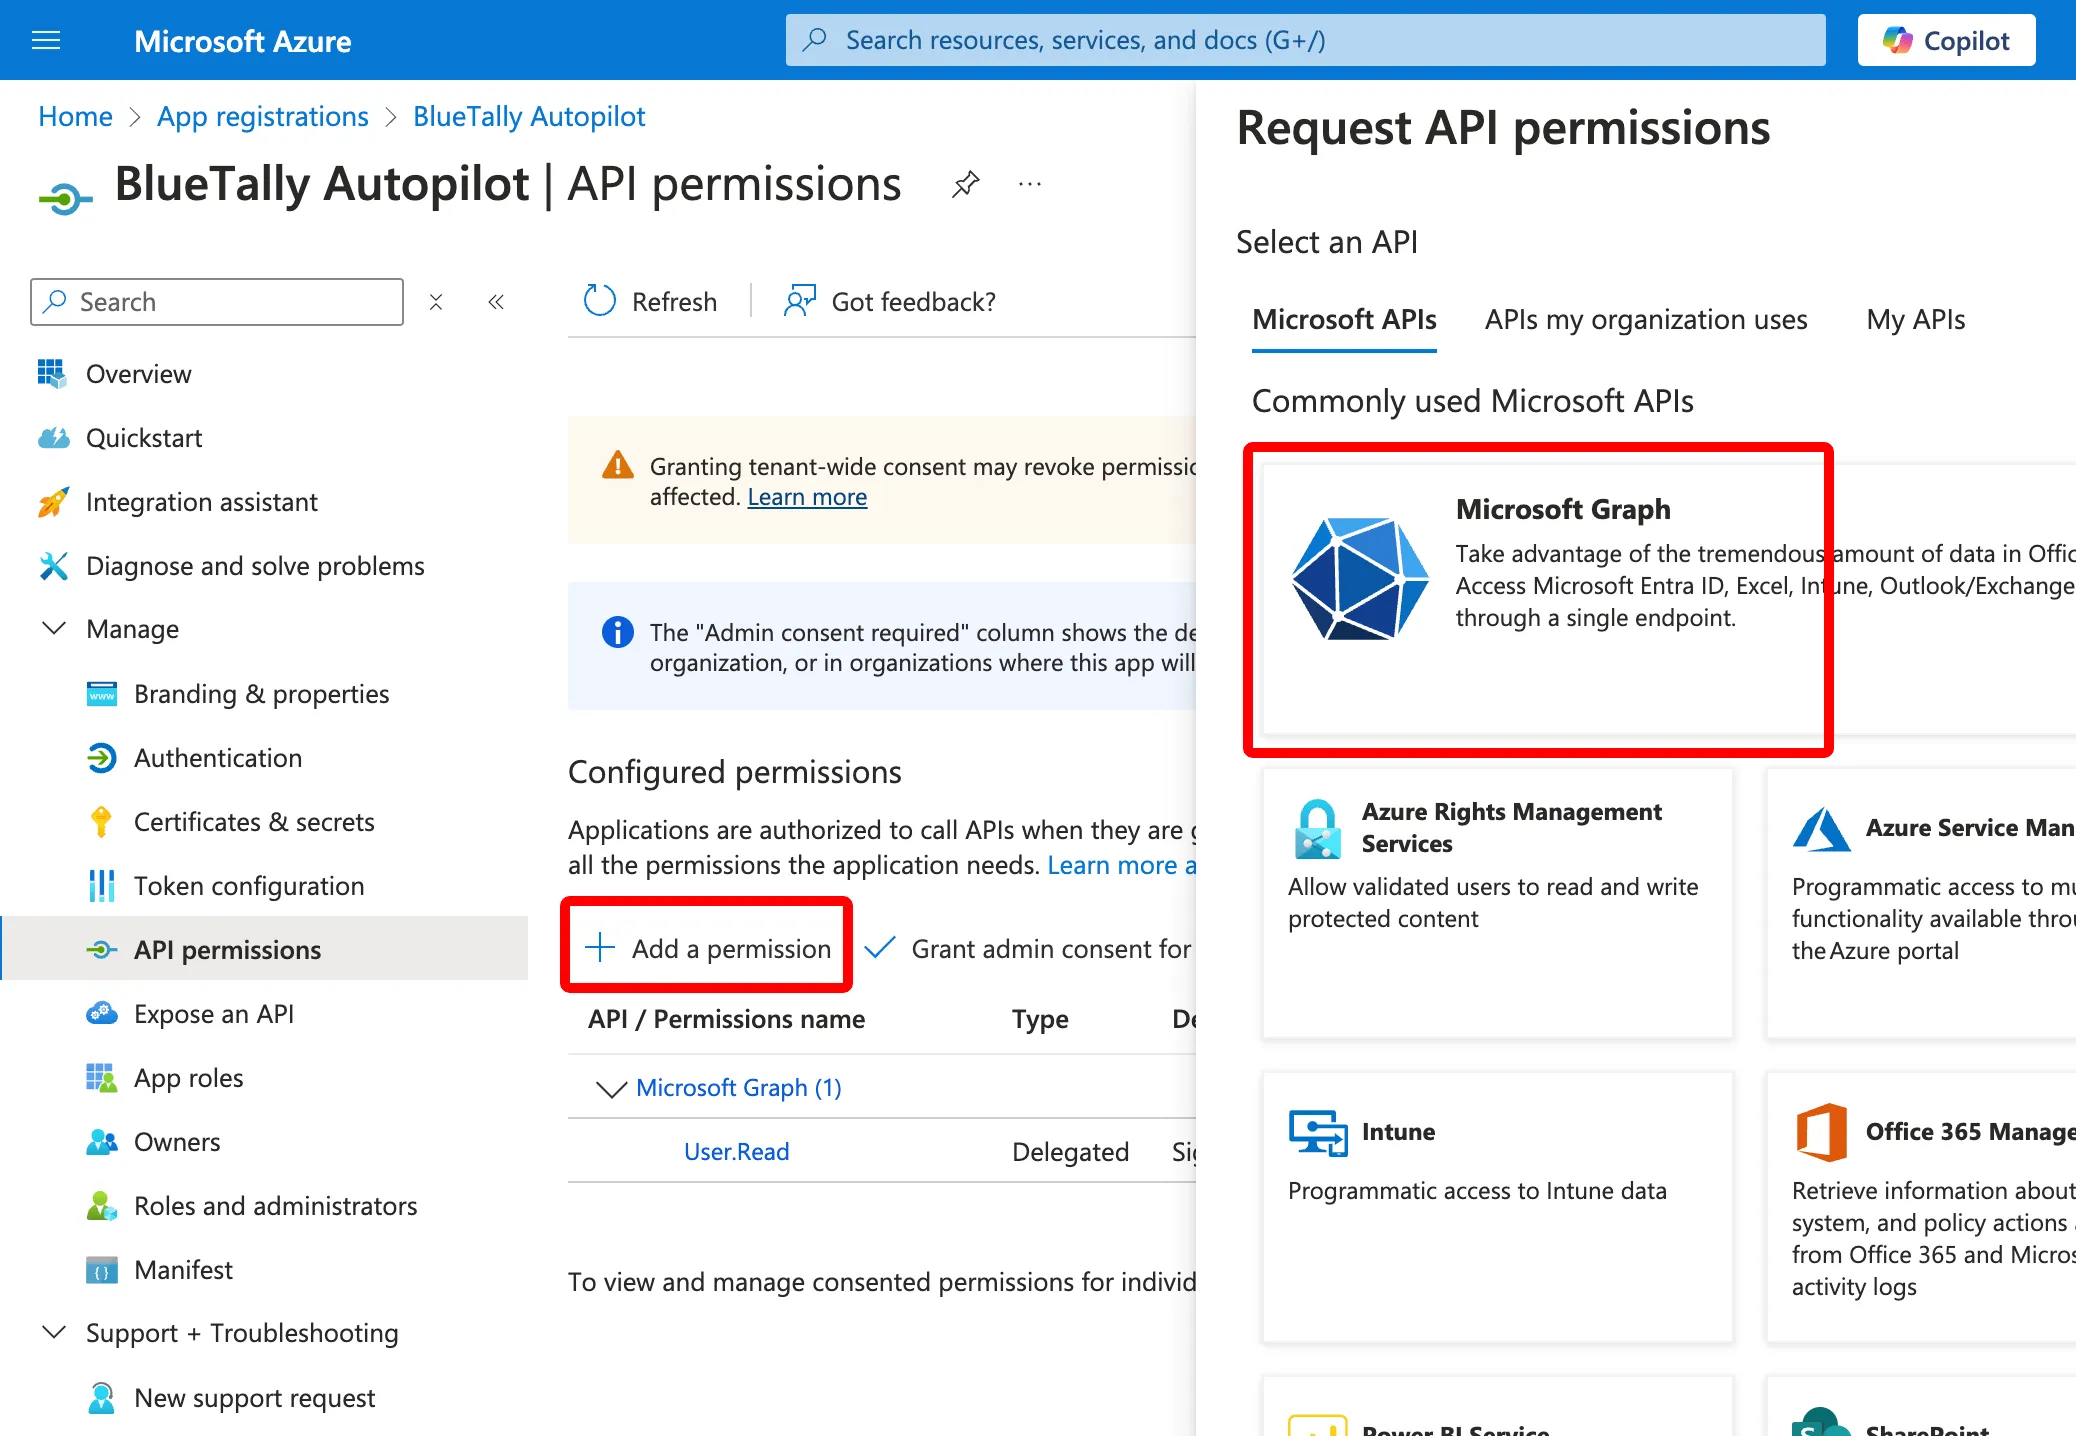Open Roles and administrators

click(x=275, y=1206)
